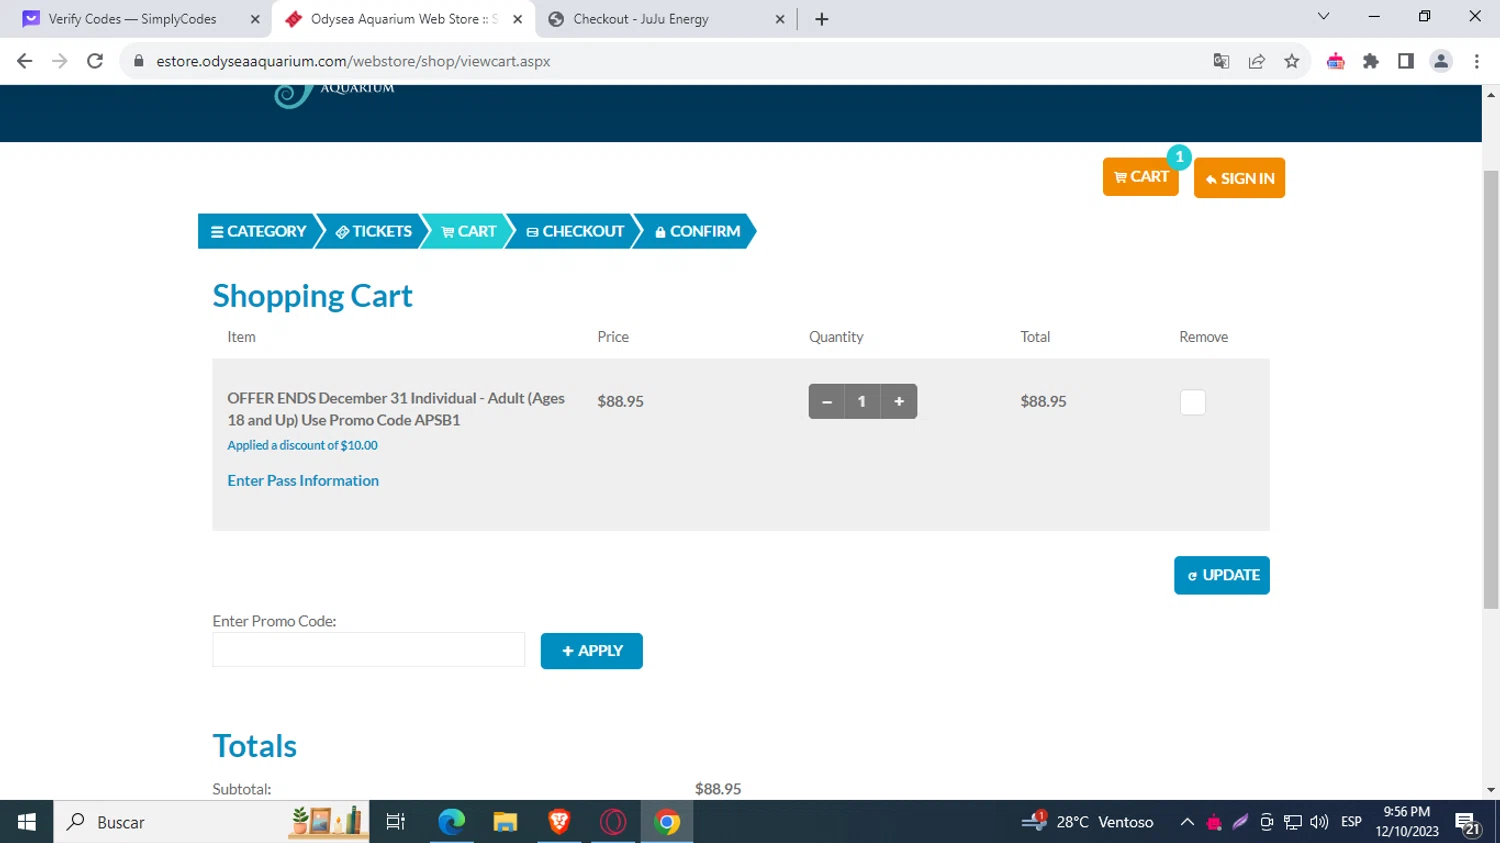The width and height of the screenshot is (1500, 843).
Task: Click ESP language indicator
Action: click(1351, 822)
